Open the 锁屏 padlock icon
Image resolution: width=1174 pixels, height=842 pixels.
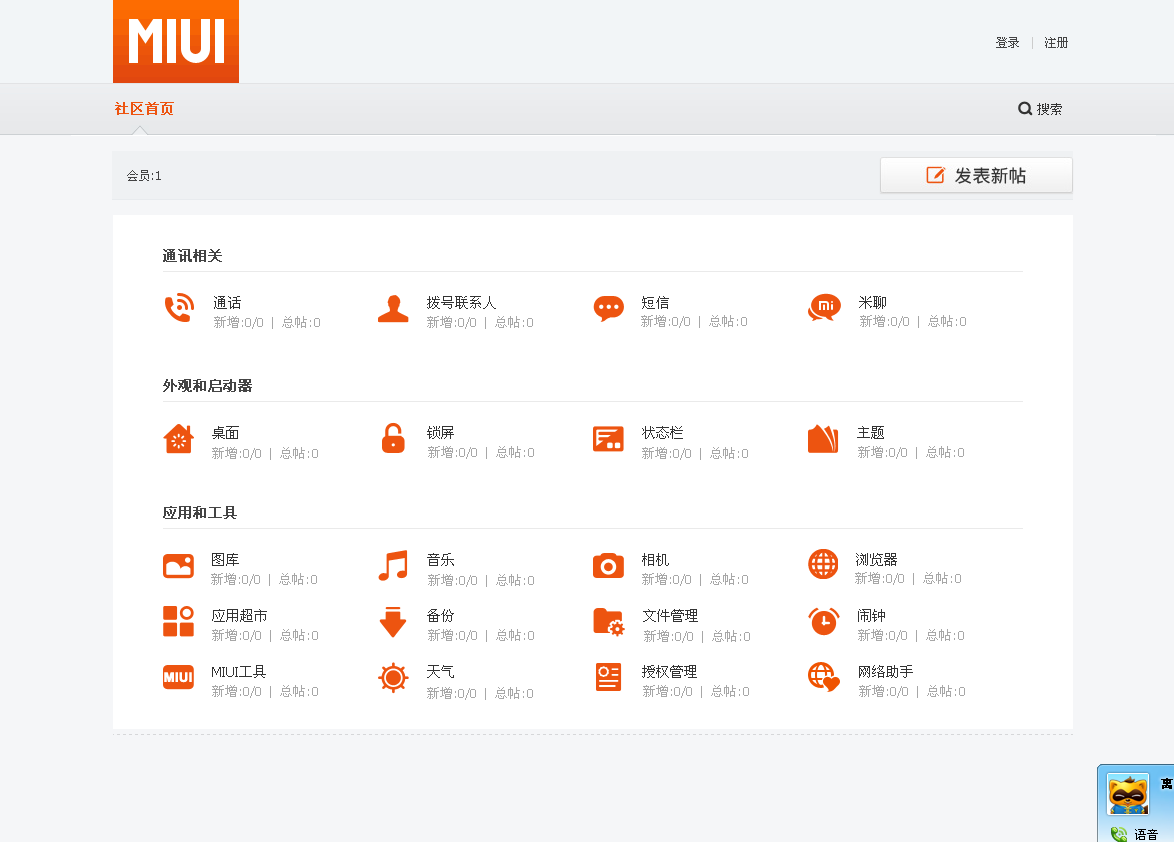393,439
